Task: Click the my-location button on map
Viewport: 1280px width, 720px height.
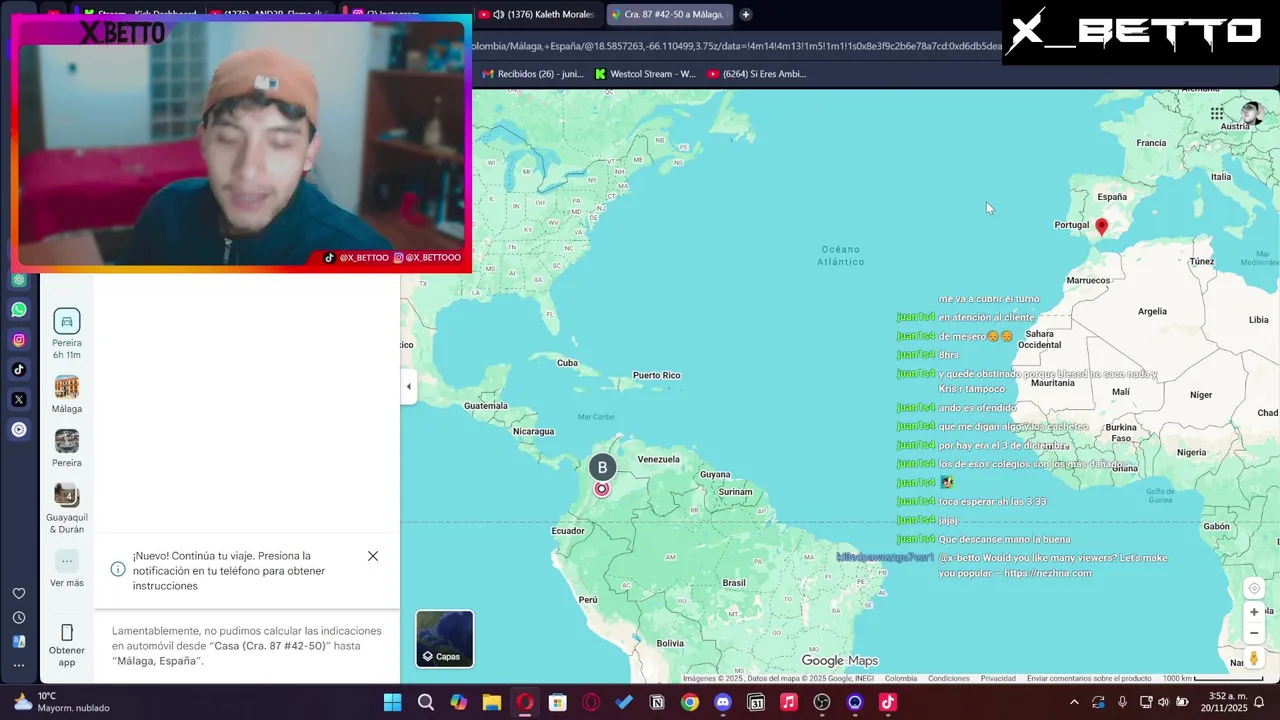Action: (1254, 588)
